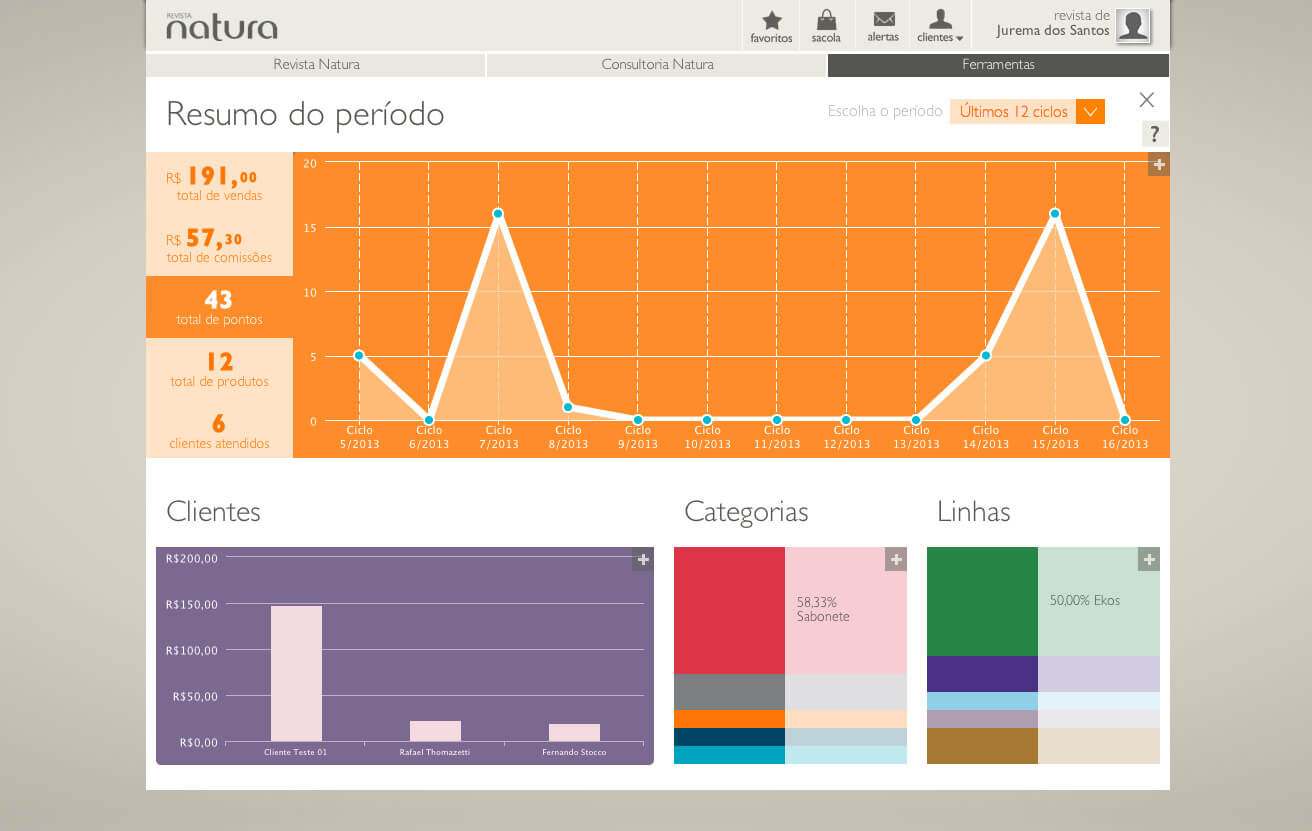Open the clientes dropdown menu
Viewport: 1312px width, 831px height.
pos(940,25)
